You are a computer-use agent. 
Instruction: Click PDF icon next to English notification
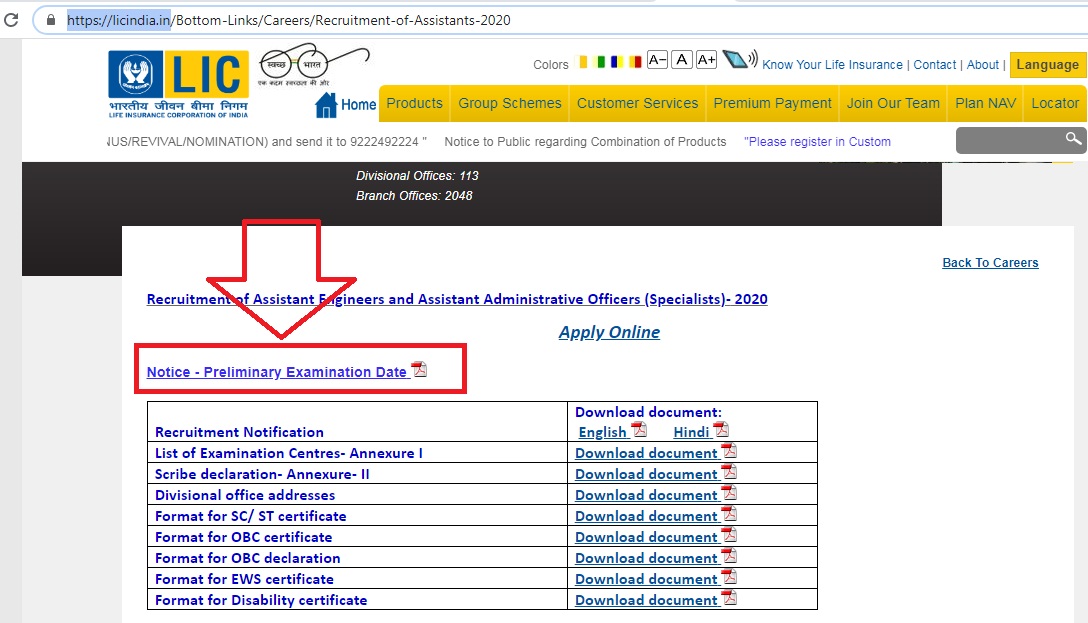pos(639,429)
